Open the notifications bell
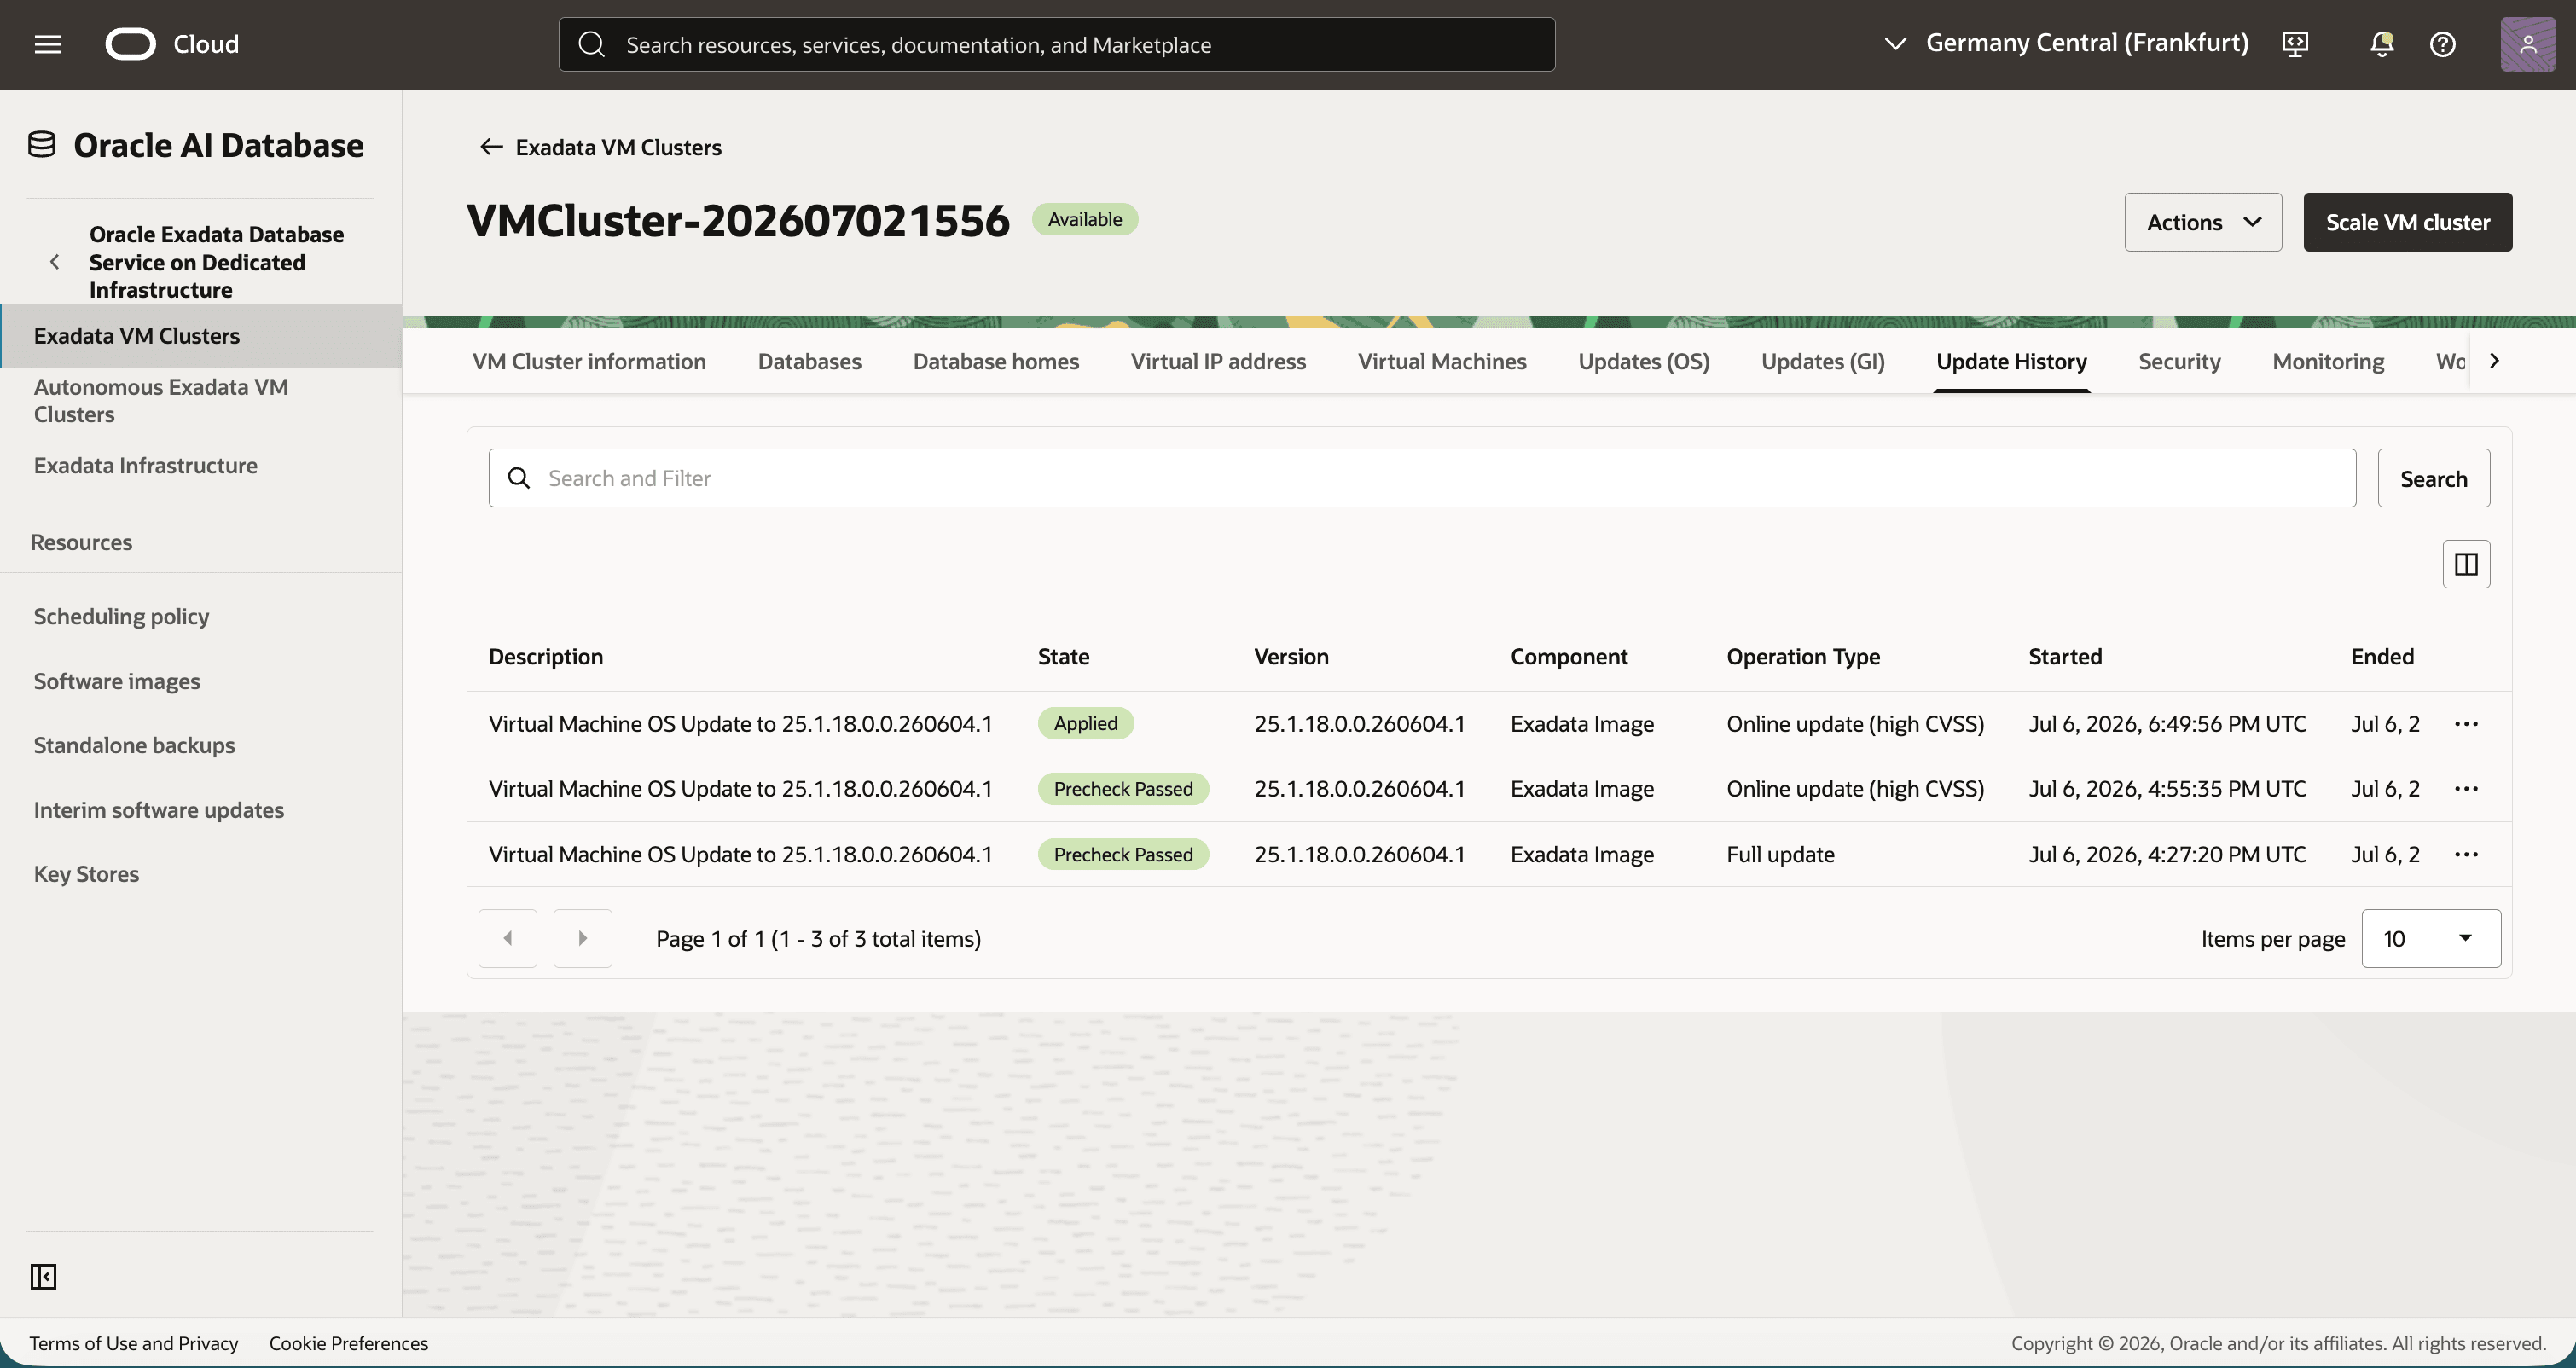The image size is (2576, 1368). [2382, 44]
